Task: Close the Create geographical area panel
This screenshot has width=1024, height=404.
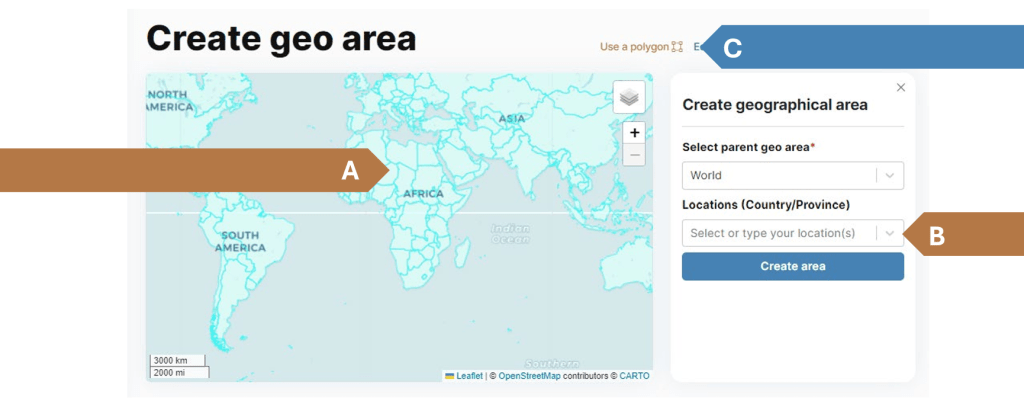Action: (901, 87)
